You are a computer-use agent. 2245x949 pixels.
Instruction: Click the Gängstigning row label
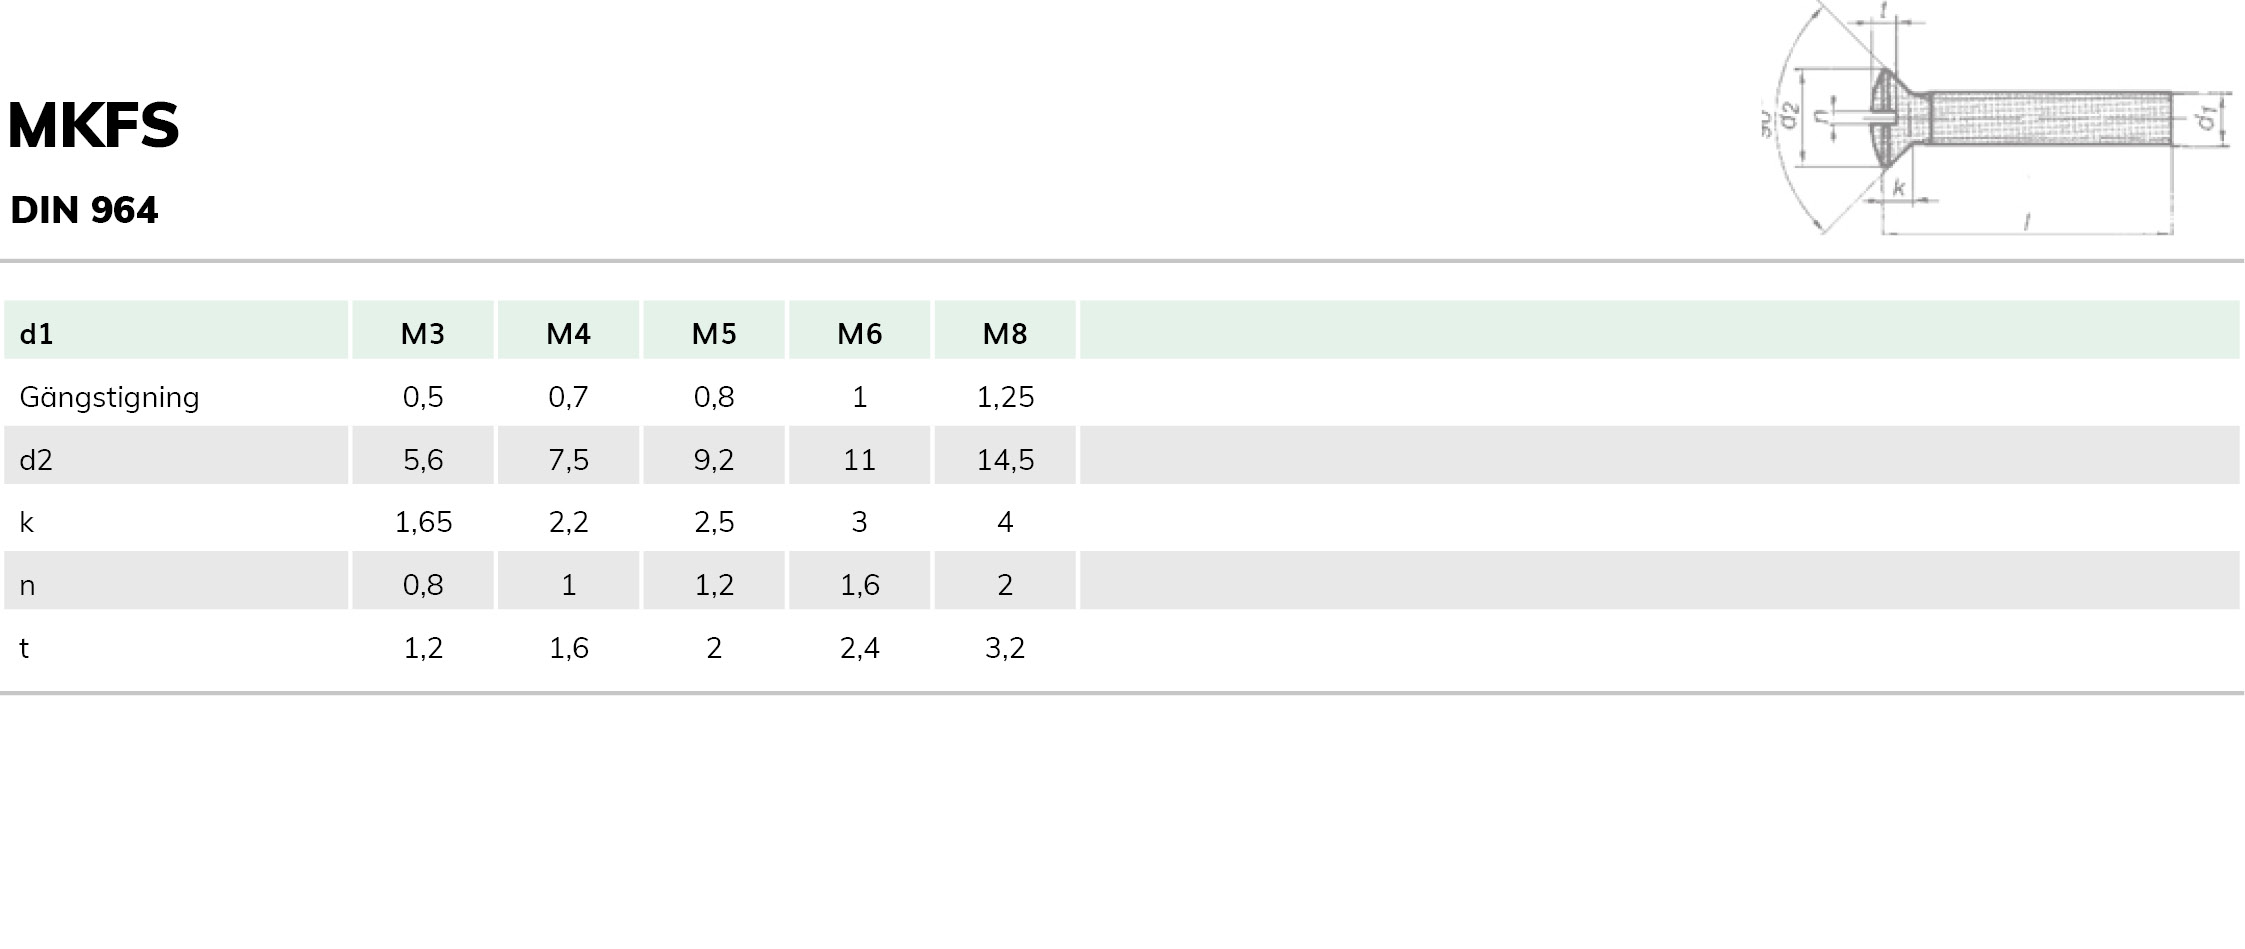click(109, 397)
